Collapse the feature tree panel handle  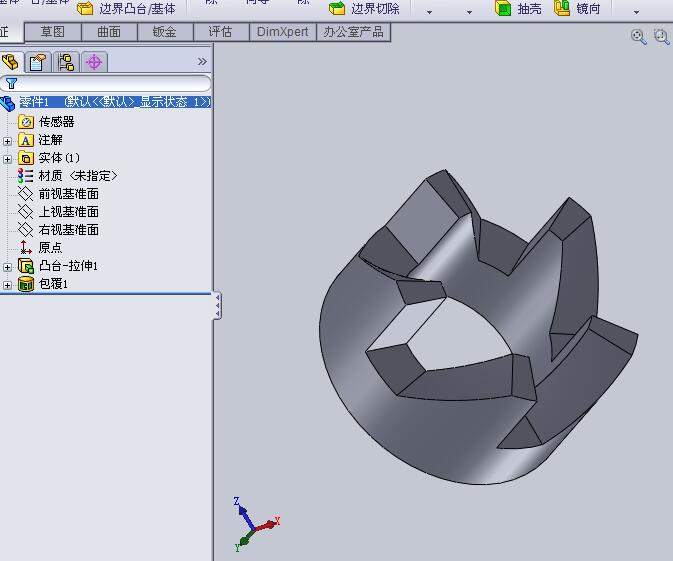click(218, 306)
